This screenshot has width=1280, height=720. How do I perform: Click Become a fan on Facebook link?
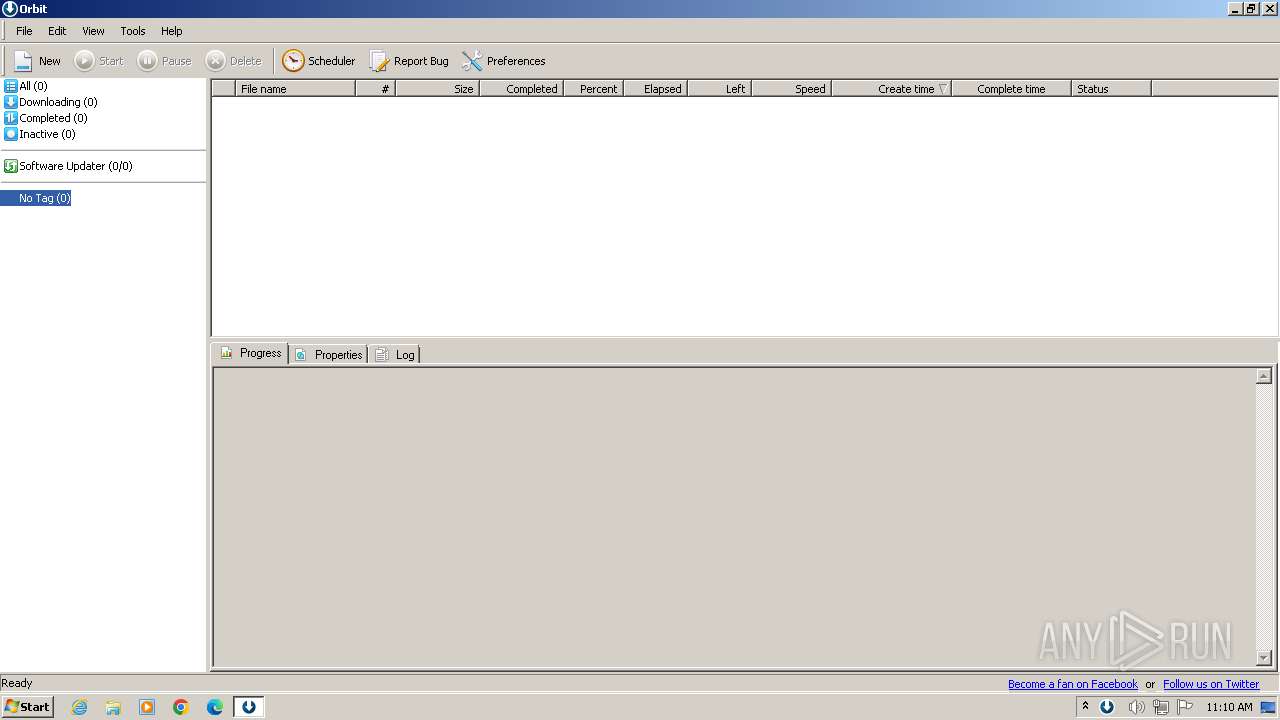click(1073, 684)
